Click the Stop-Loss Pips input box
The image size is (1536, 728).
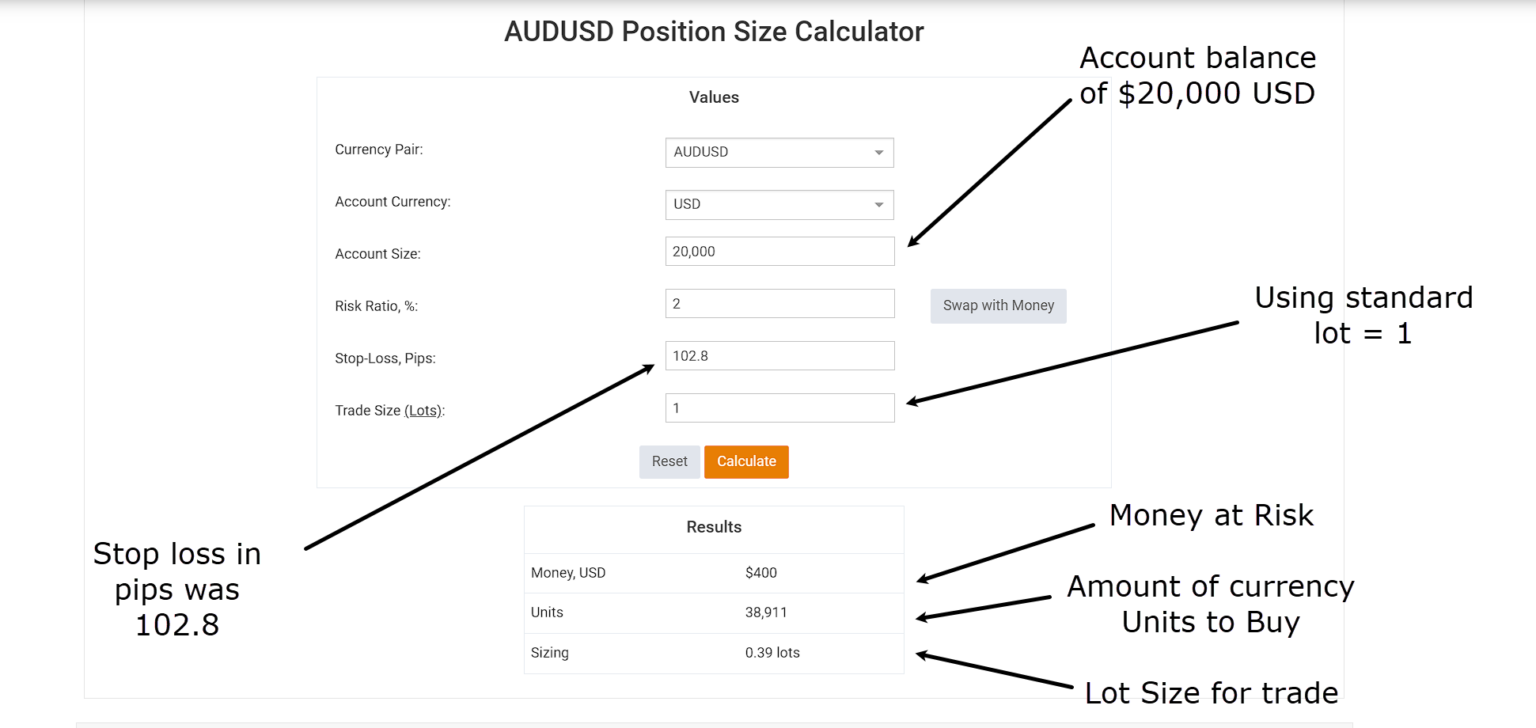pyautogui.click(x=779, y=355)
